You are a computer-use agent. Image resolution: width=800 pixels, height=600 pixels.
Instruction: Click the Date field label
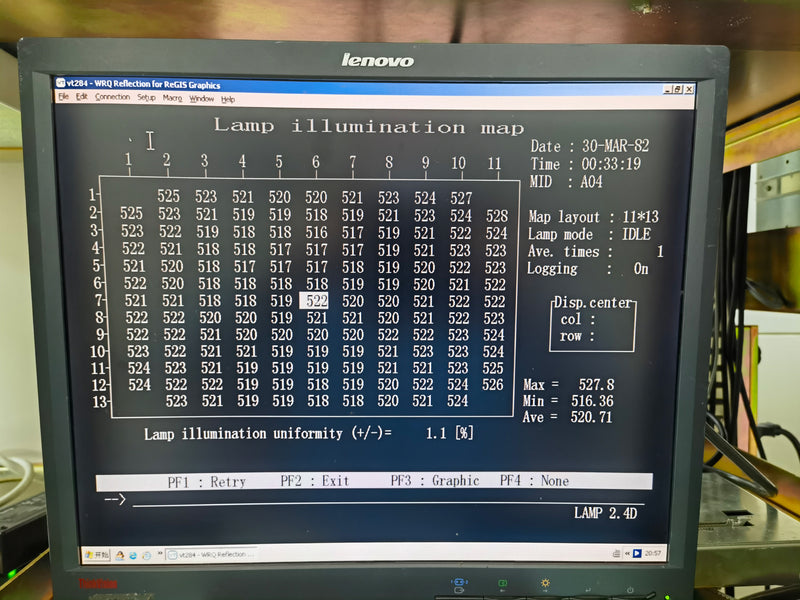click(x=545, y=146)
